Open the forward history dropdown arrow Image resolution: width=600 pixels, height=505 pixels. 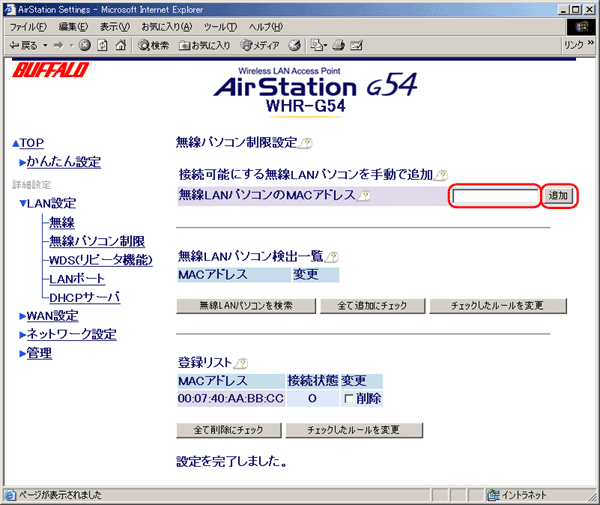point(71,46)
